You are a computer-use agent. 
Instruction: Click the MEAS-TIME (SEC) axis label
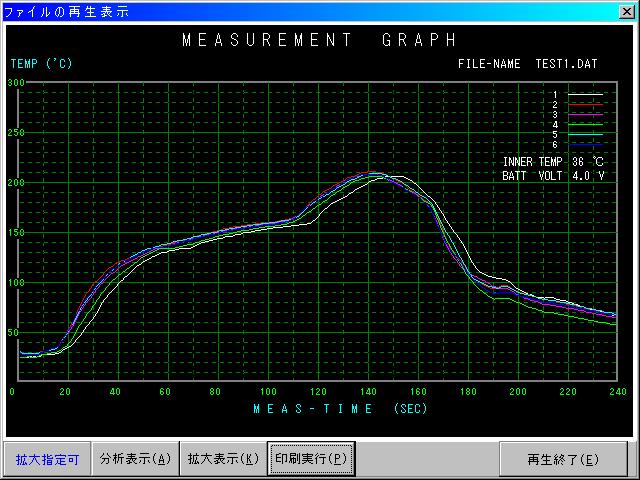340,409
